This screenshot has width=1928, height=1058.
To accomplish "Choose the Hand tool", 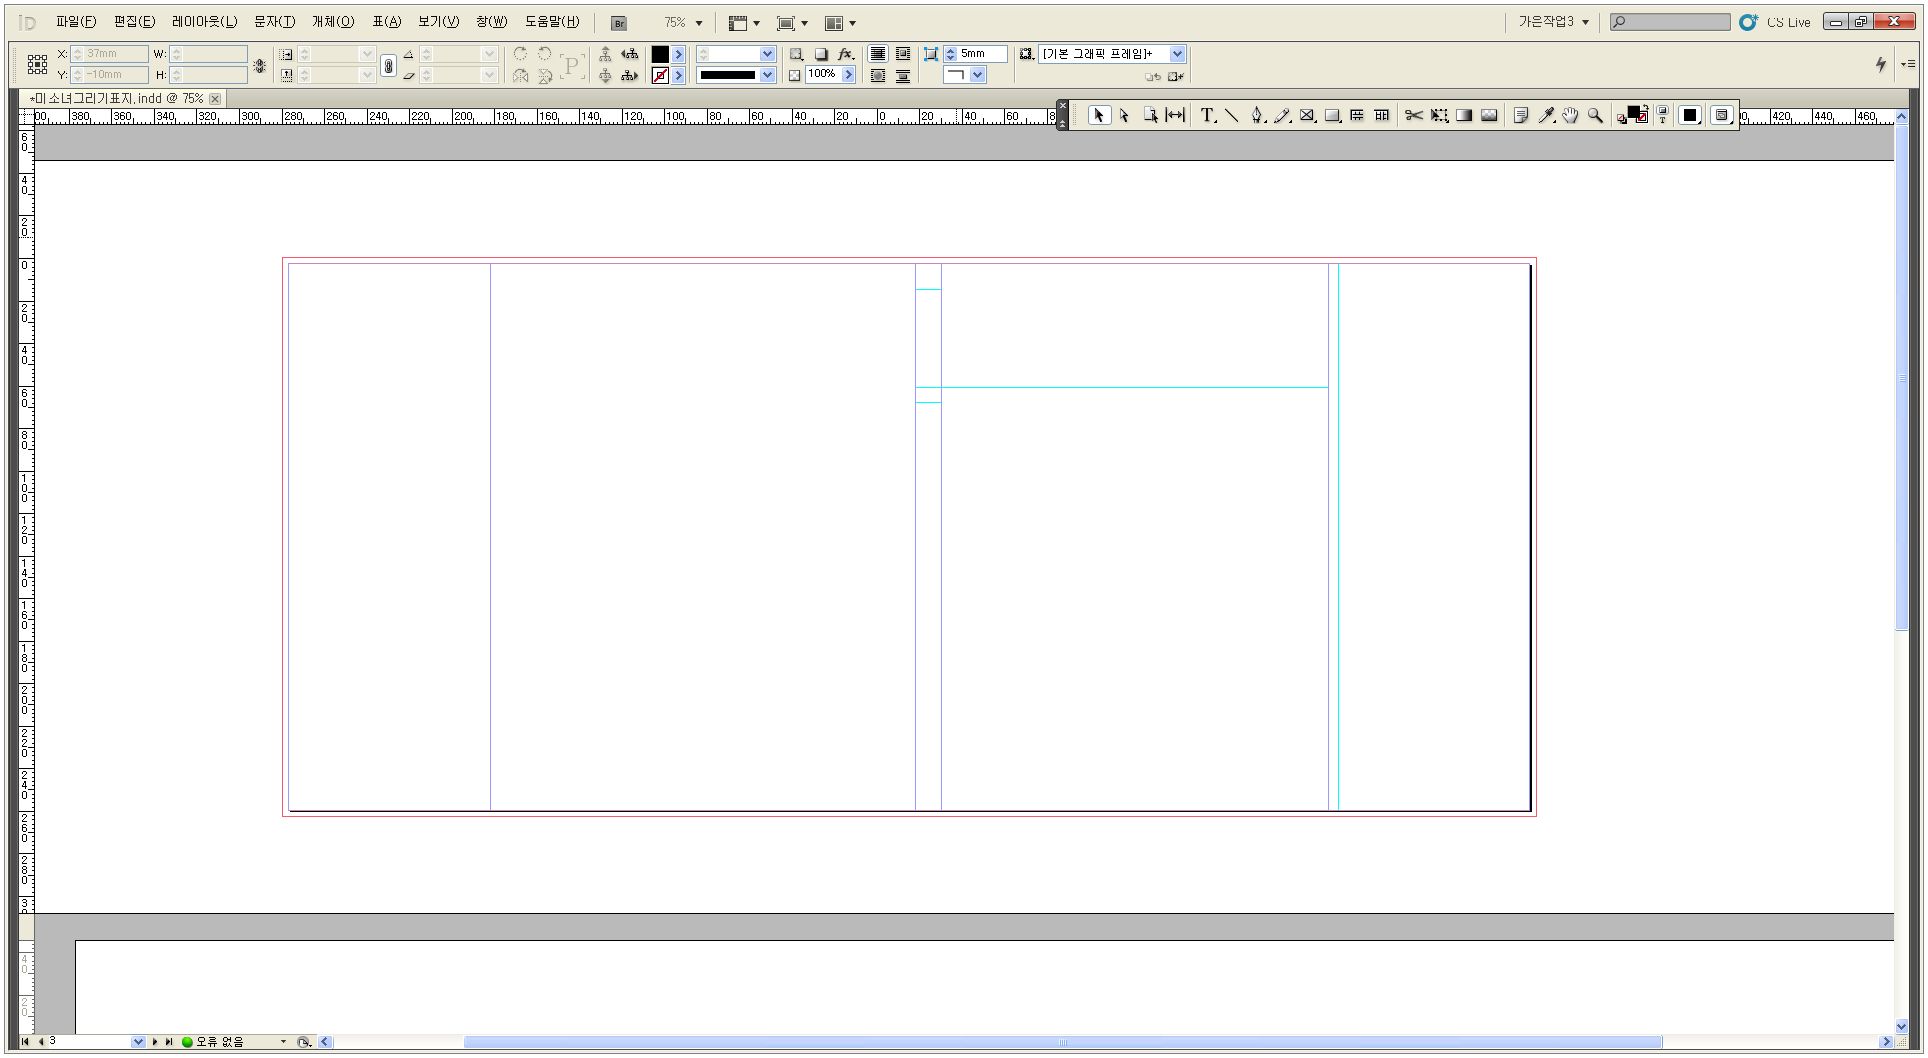I will pos(1570,116).
